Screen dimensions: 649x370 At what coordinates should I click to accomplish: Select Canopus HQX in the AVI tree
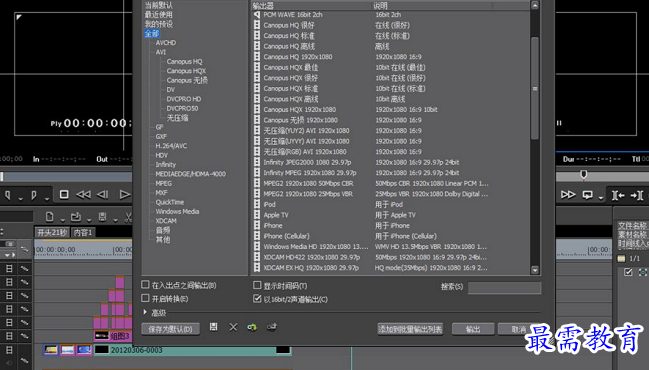click(186, 71)
